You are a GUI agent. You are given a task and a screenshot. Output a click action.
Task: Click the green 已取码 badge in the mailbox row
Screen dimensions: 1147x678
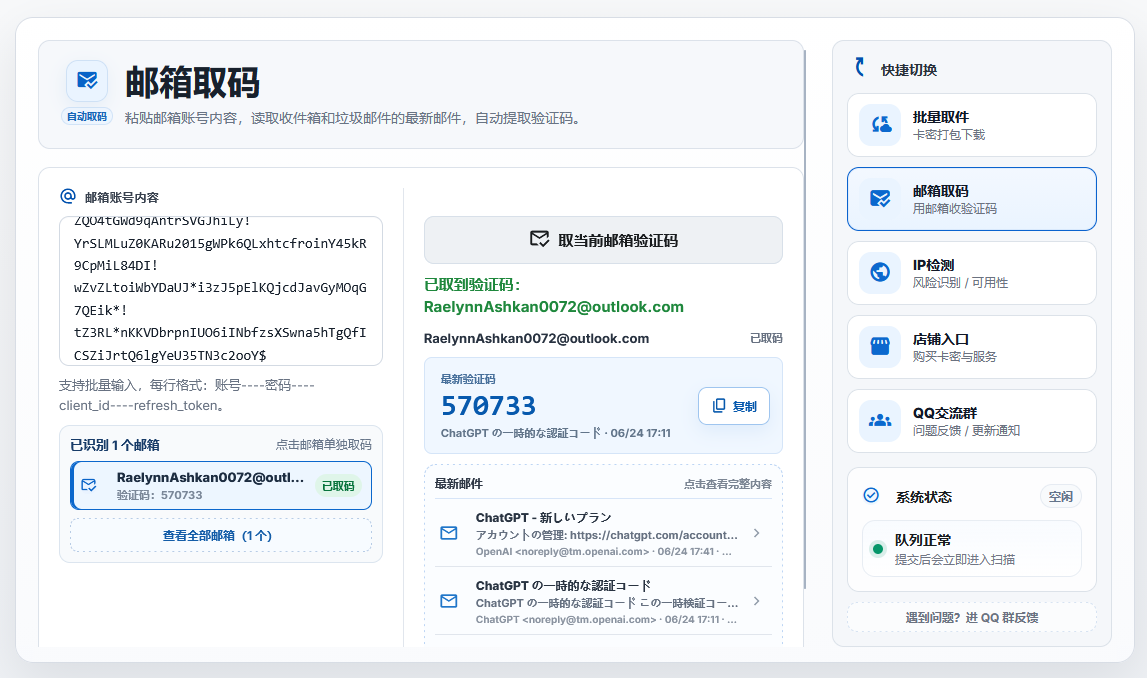coord(338,486)
